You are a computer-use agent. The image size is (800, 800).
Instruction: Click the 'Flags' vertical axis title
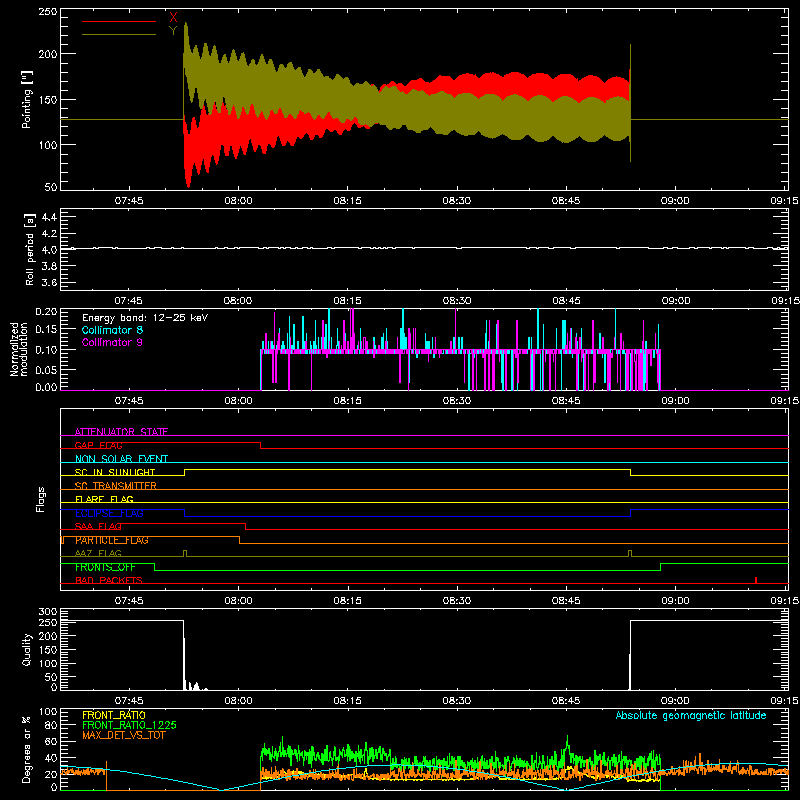40,499
